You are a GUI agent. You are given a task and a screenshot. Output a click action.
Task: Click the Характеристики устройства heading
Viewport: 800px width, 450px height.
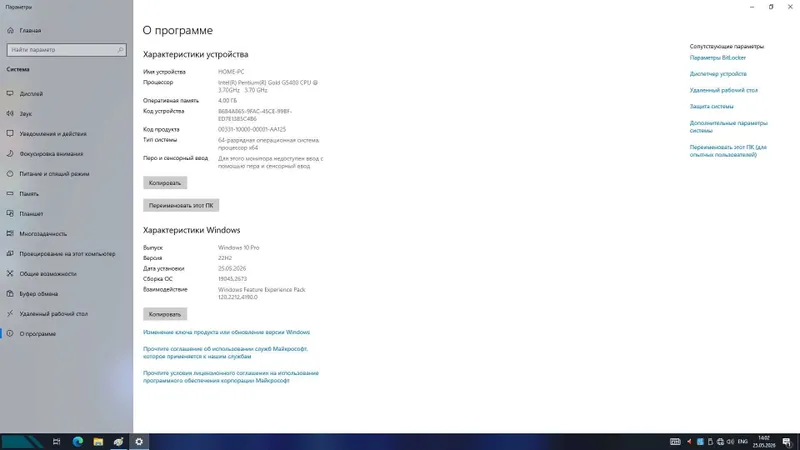(x=195, y=54)
